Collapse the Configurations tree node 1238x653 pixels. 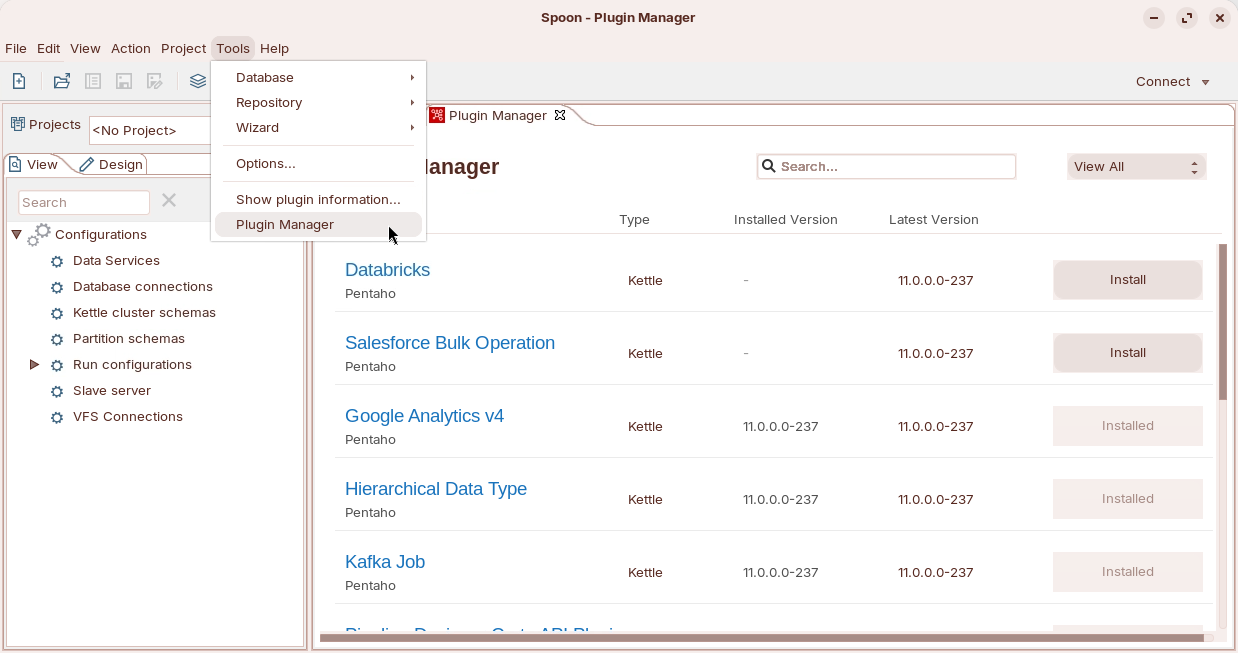(17, 235)
